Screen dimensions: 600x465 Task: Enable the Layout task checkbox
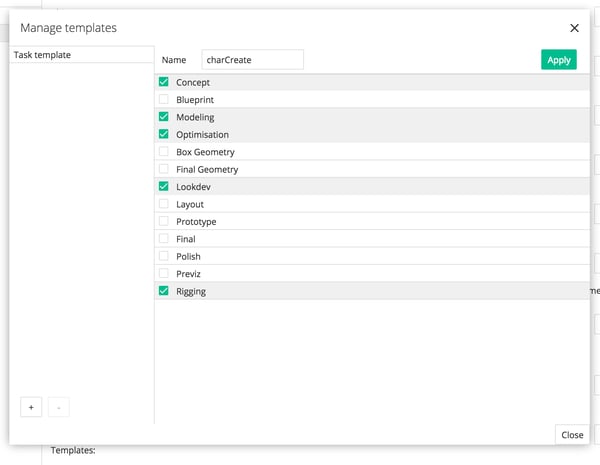164,204
